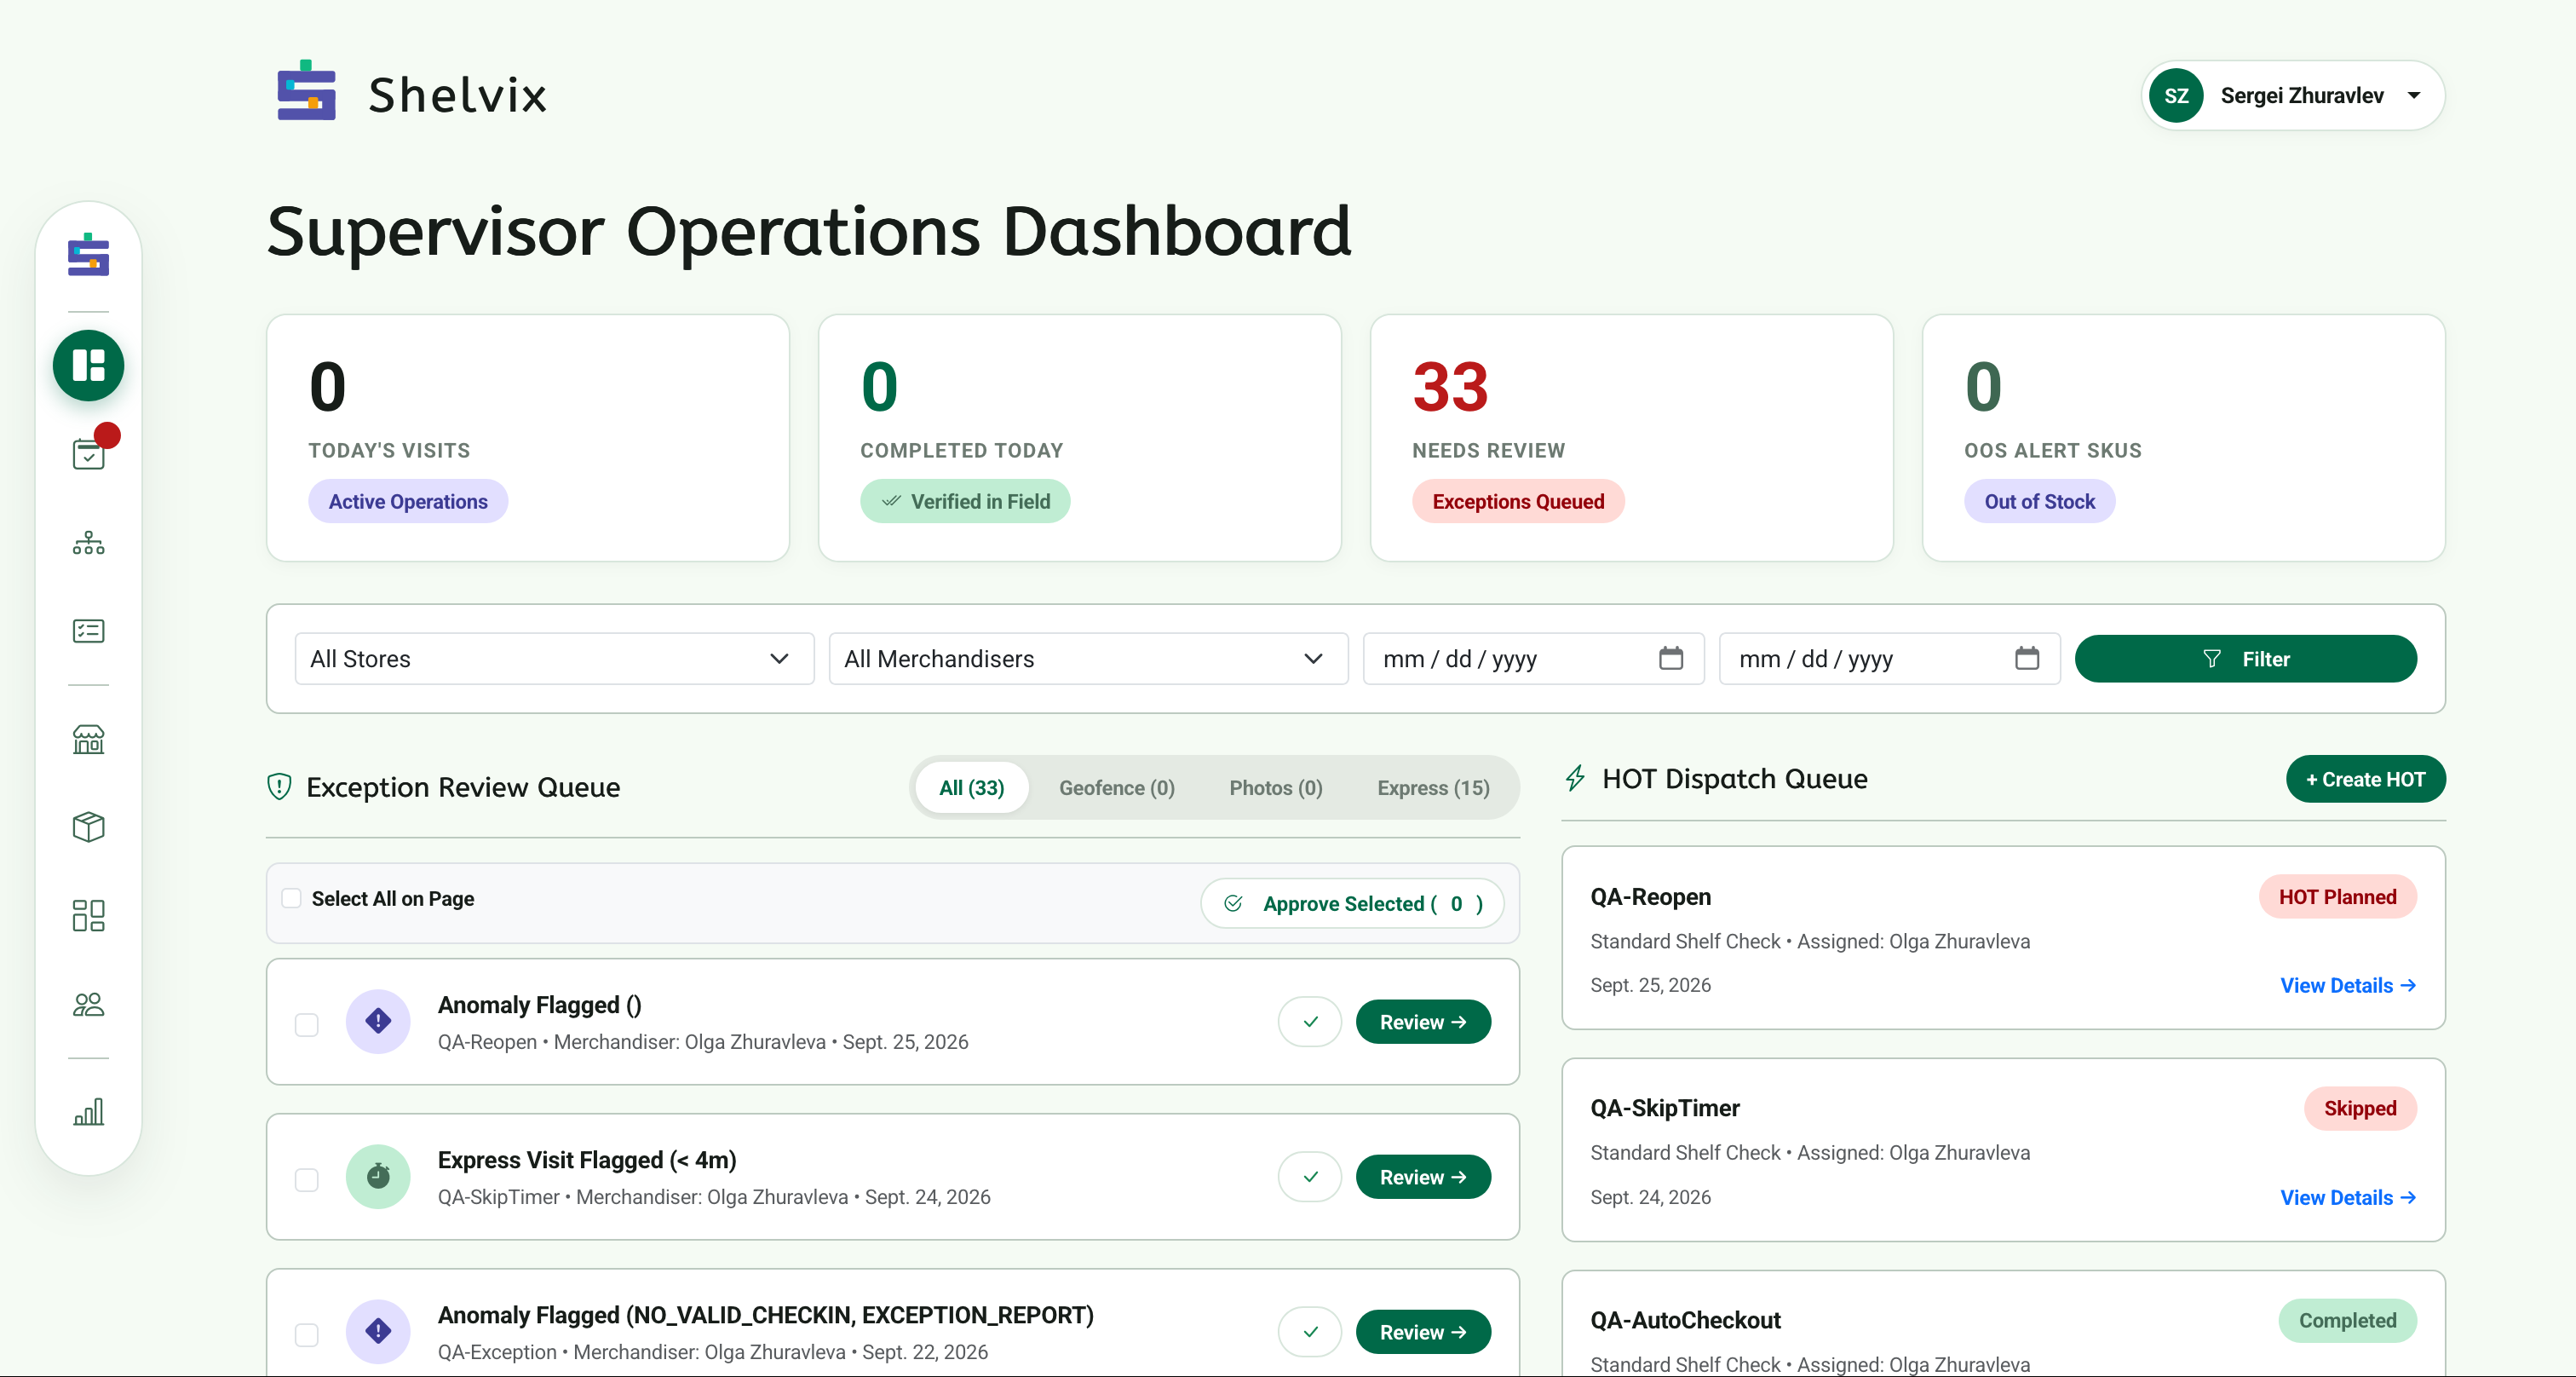Open the hierarchy org-chart sidebar icon
Viewport: 2576px width, 1377px height.
88,543
